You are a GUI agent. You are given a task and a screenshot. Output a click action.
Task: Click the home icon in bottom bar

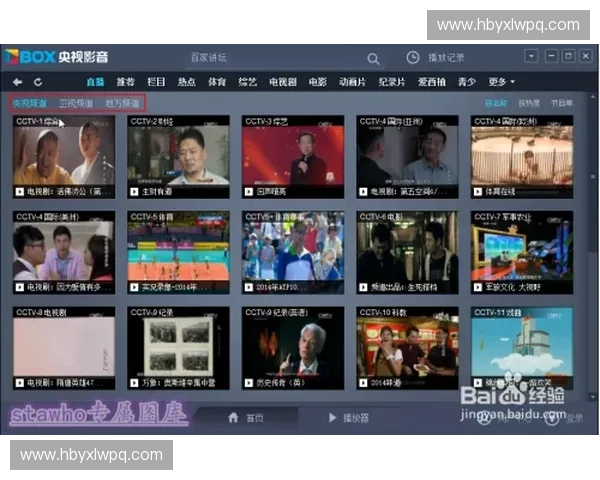coord(234,417)
